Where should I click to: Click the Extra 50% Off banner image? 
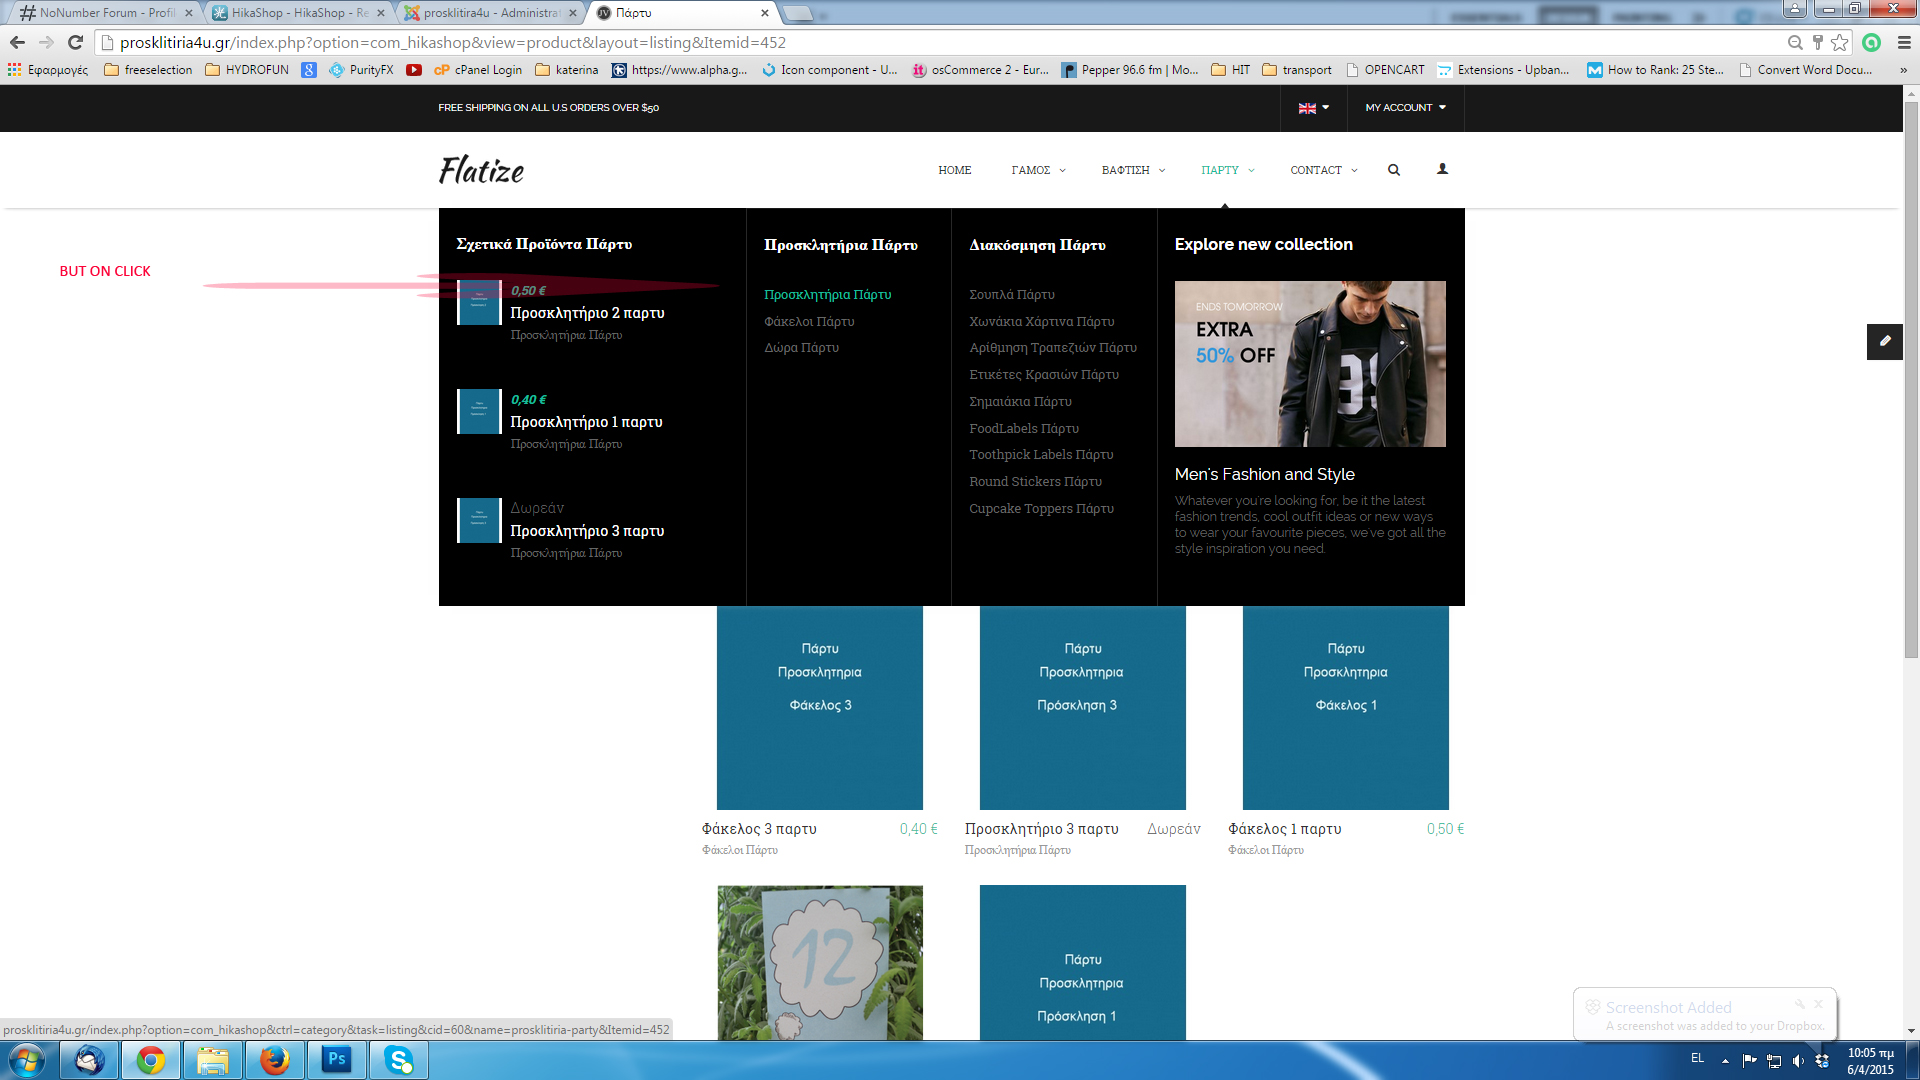click(x=1309, y=363)
